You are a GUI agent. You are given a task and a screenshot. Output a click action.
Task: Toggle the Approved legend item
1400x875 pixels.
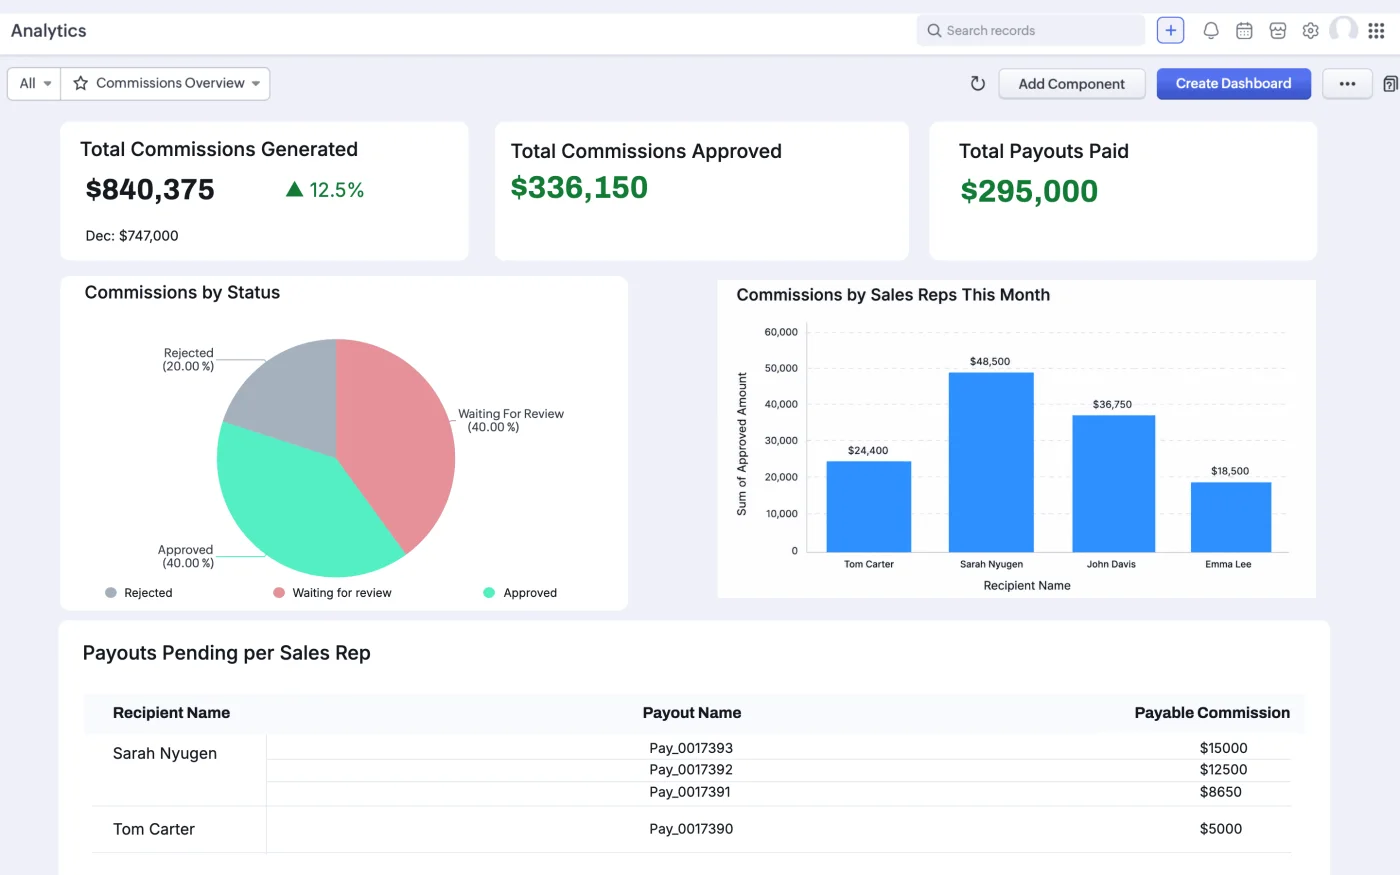coord(520,593)
